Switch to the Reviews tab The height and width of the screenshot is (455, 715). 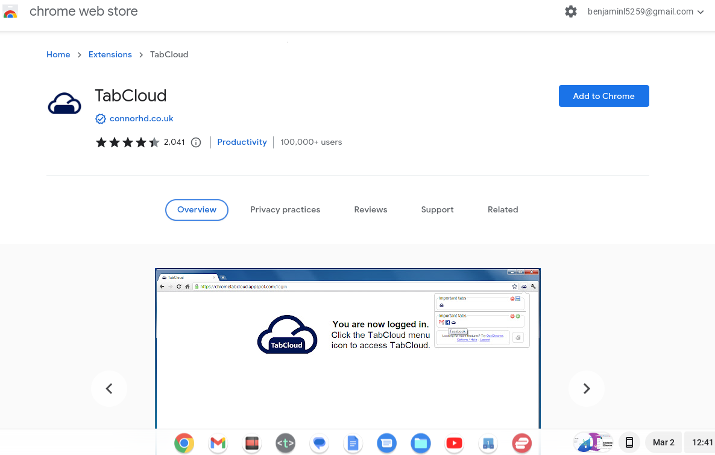pyautogui.click(x=371, y=210)
